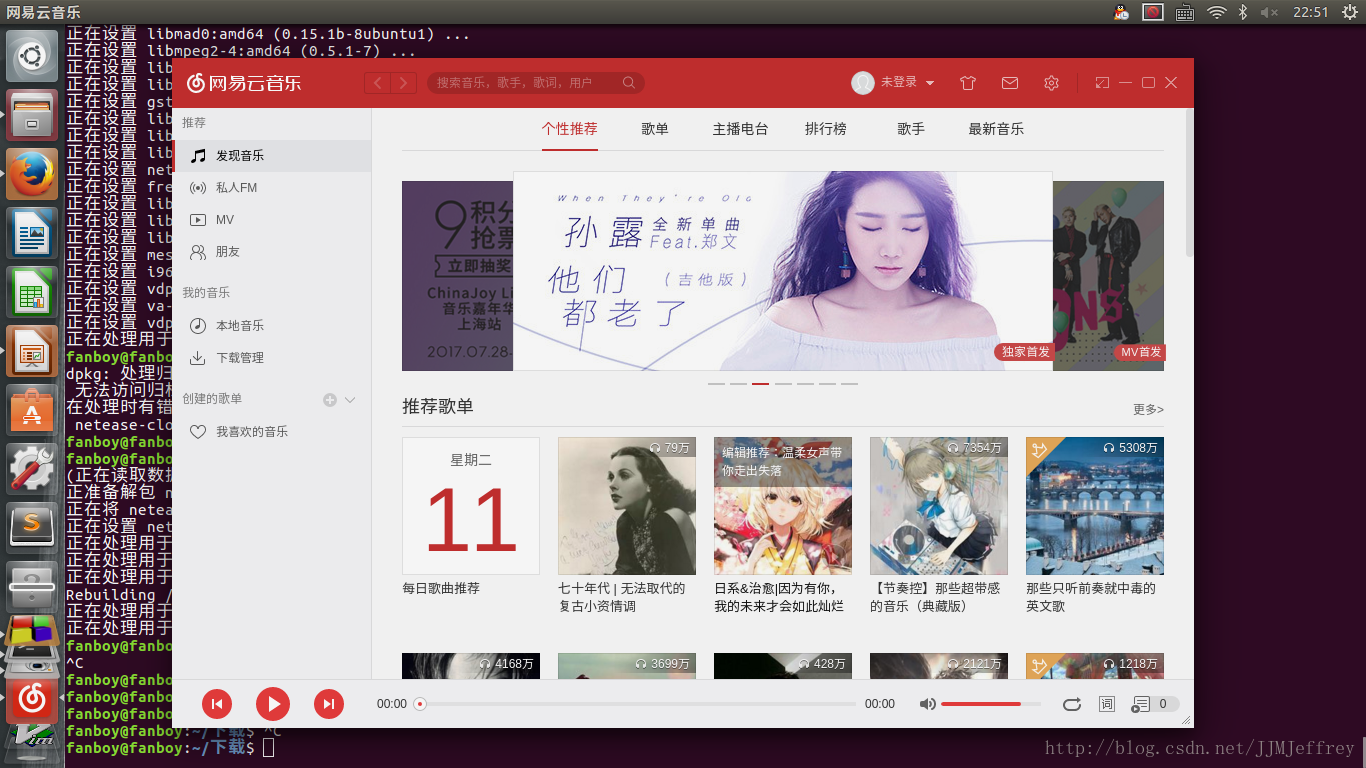Open MV in the sidebar

tap(272, 220)
